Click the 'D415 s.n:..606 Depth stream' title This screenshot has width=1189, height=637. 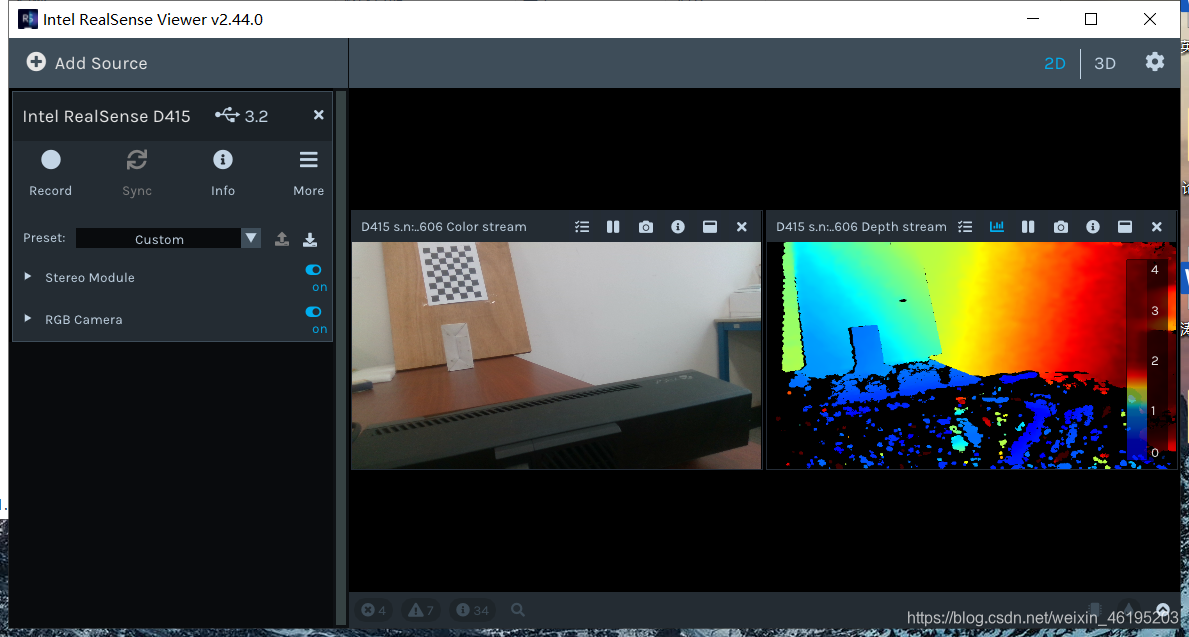(861, 227)
